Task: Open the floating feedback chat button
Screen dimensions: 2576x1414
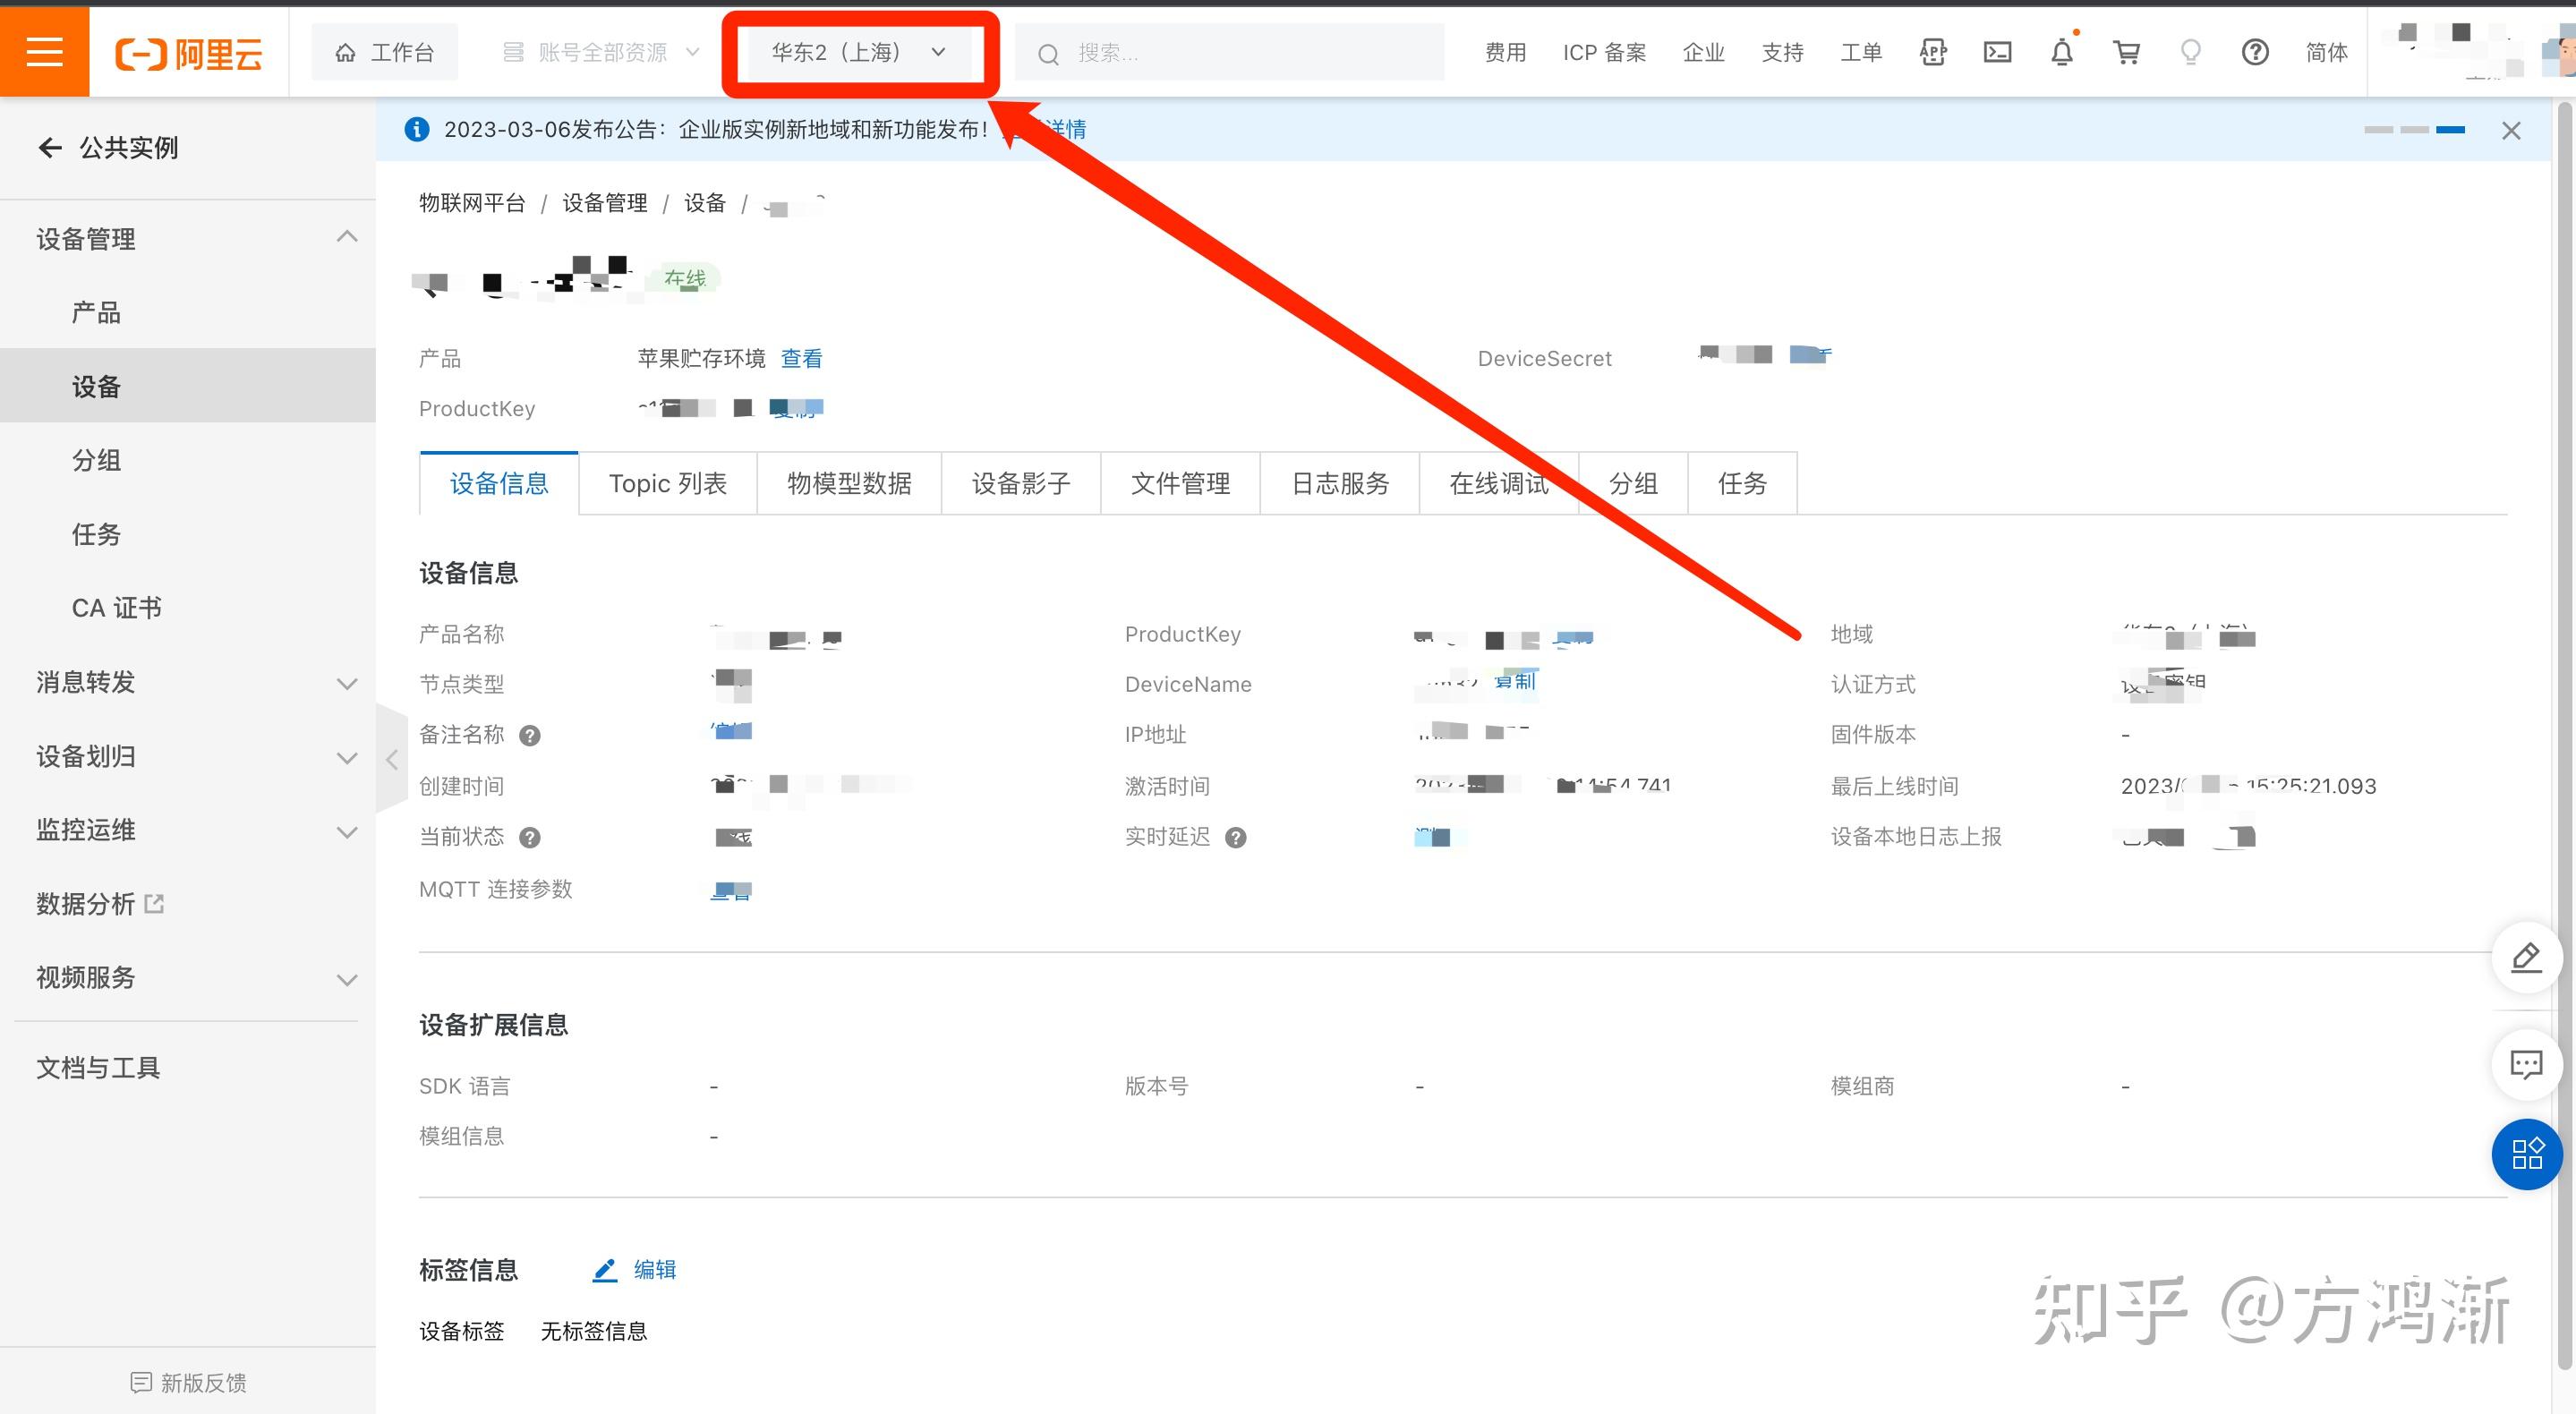Action: pyautogui.click(x=2526, y=1064)
